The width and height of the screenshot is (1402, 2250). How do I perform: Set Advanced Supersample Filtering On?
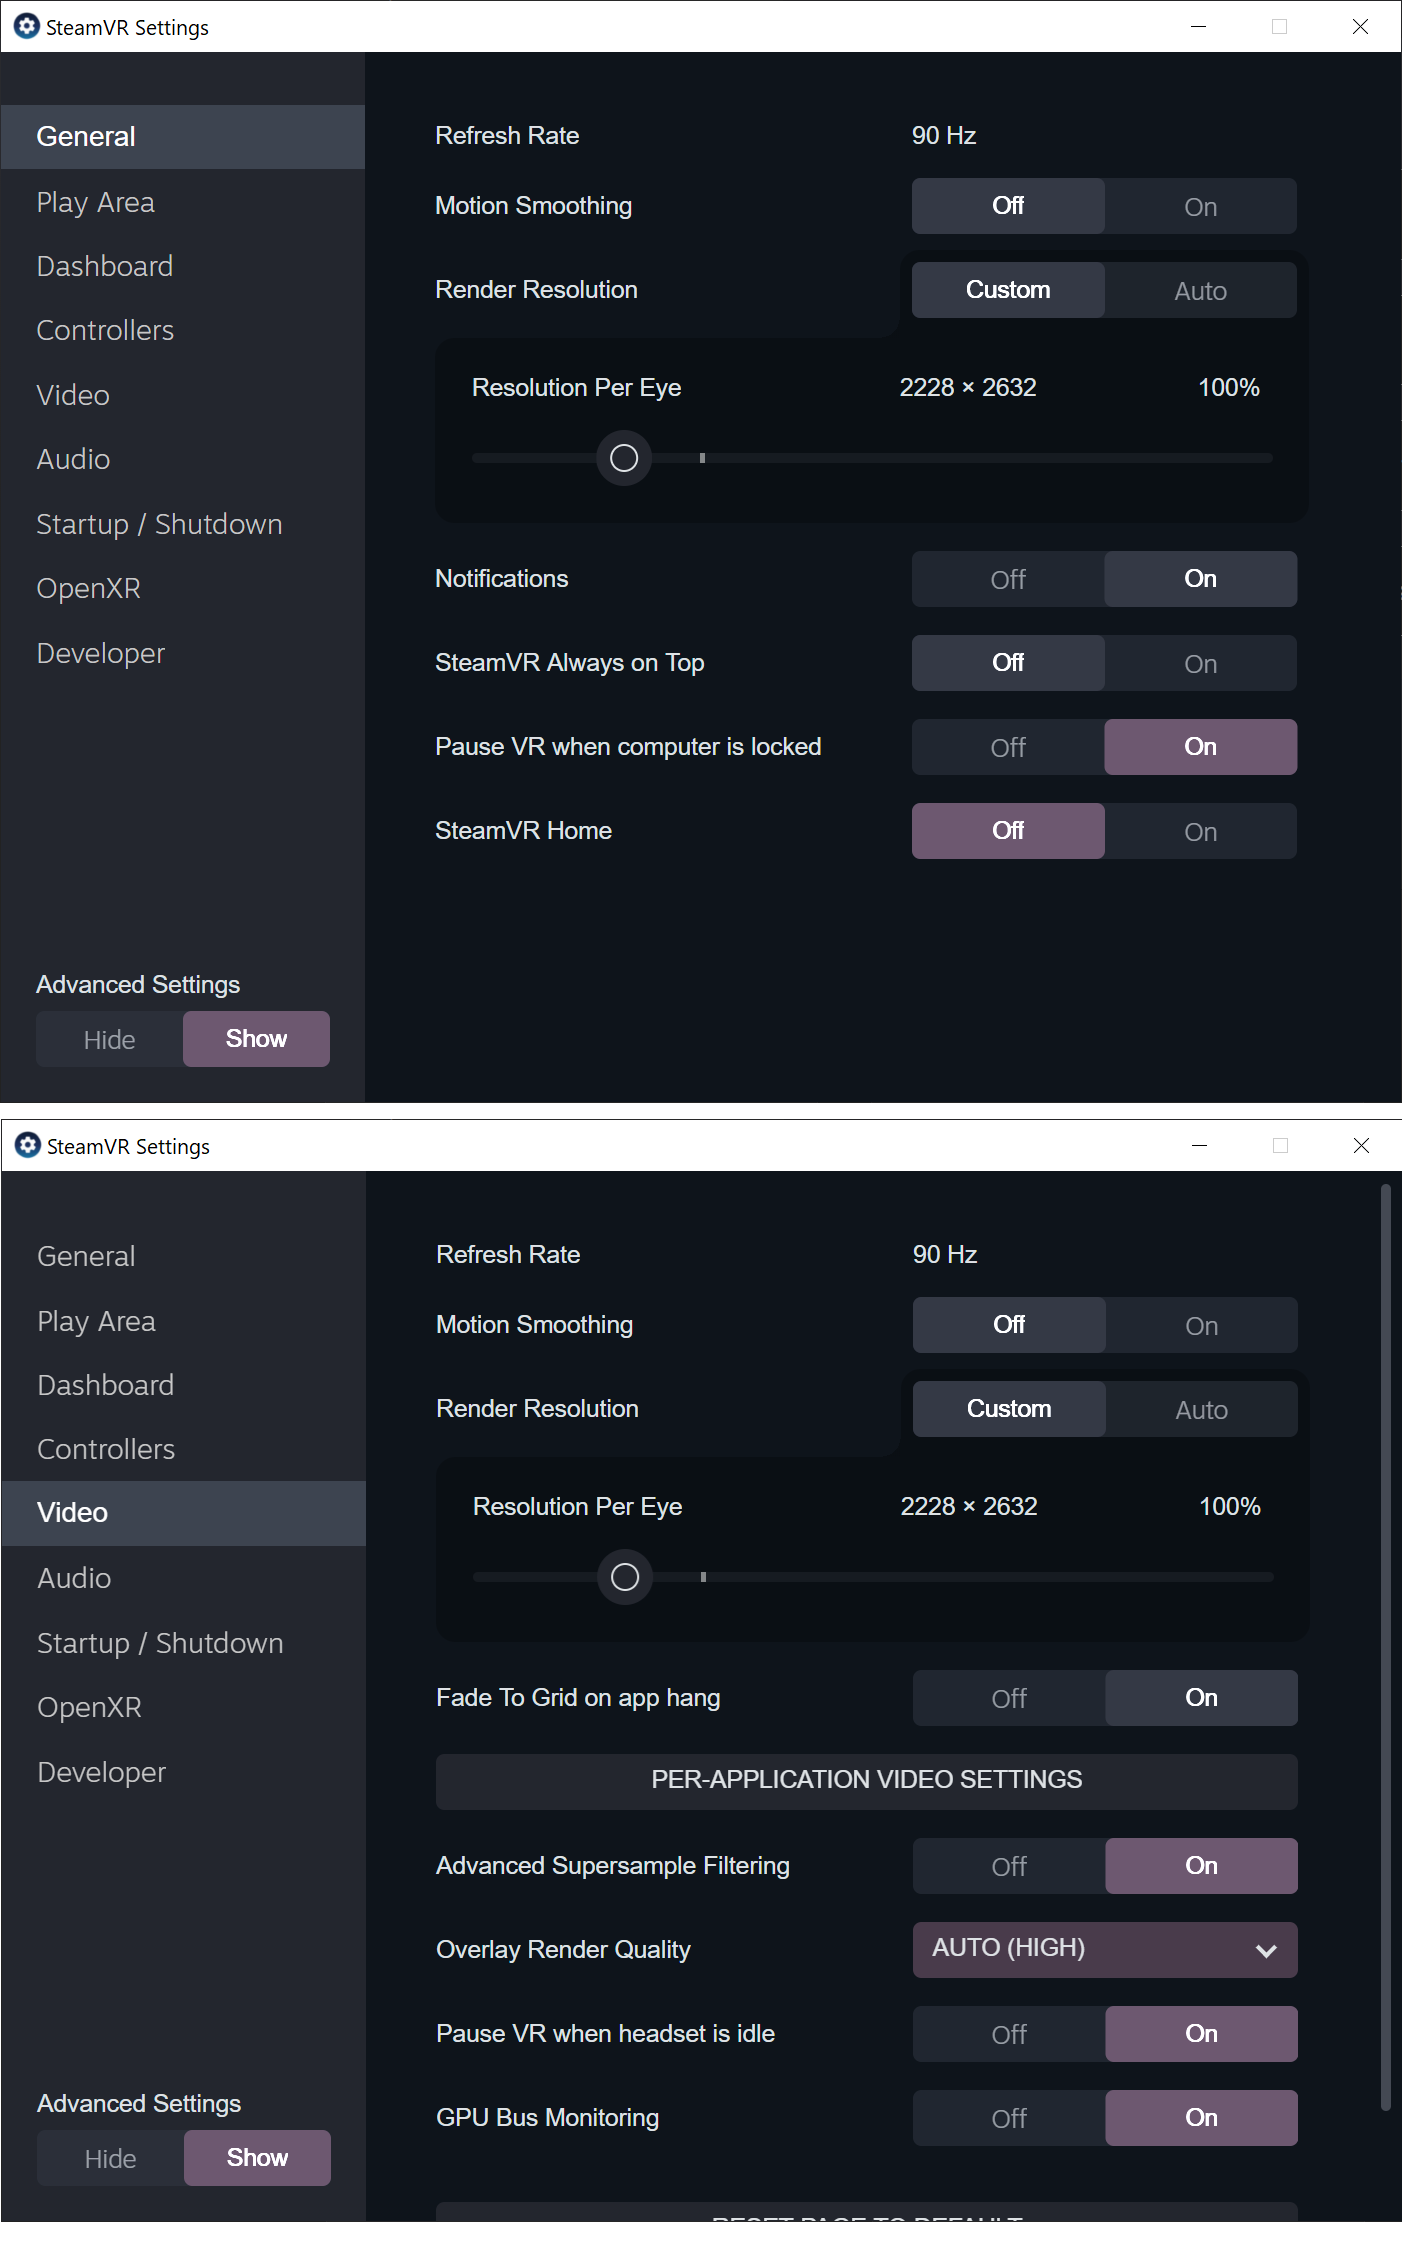pyautogui.click(x=1202, y=1866)
